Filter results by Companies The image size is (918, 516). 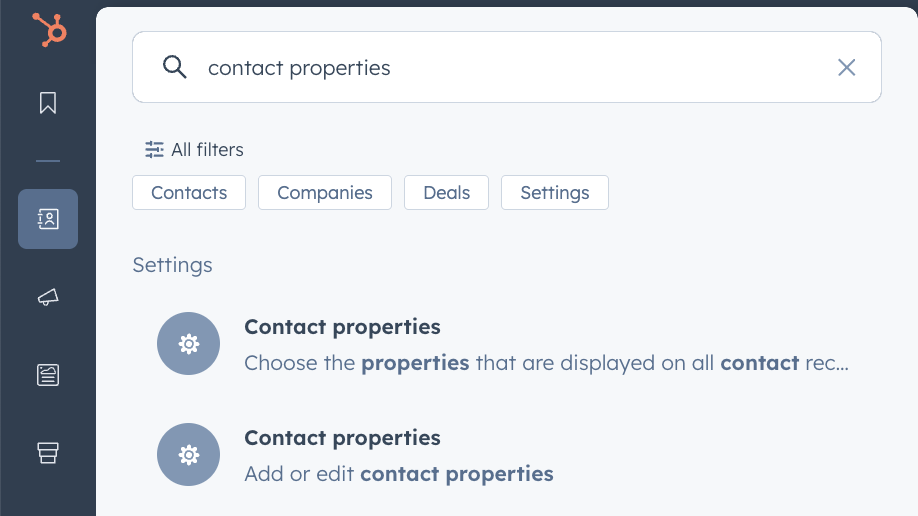pyautogui.click(x=325, y=193)
